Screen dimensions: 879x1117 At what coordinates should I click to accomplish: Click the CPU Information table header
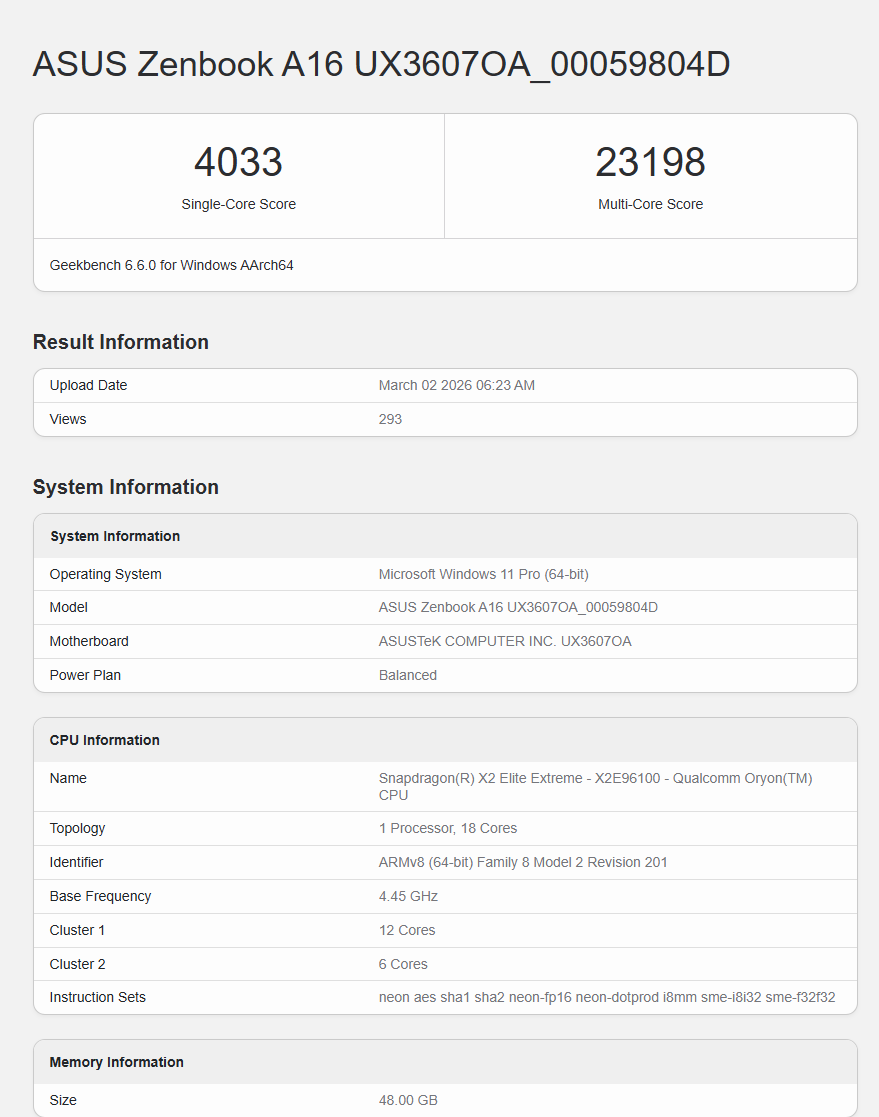click(x=105, y=740)
